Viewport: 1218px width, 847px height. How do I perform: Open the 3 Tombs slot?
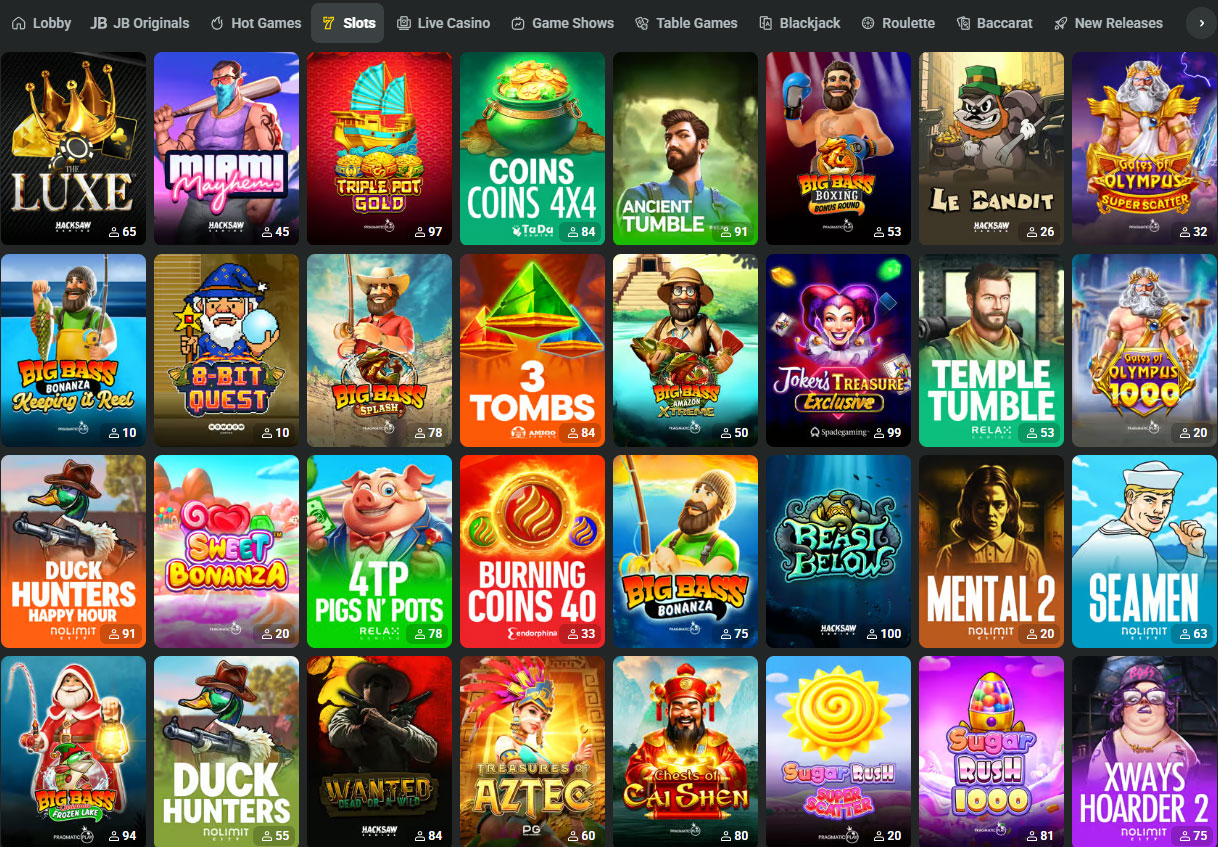tap(532, 350)
